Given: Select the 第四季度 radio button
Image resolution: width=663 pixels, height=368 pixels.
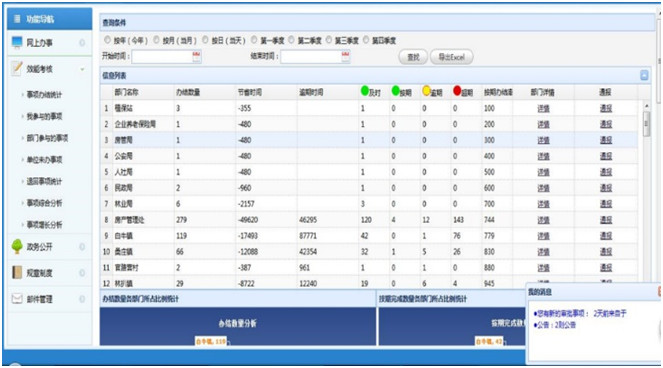Looking at the screenshot, I should coord(366,40).
